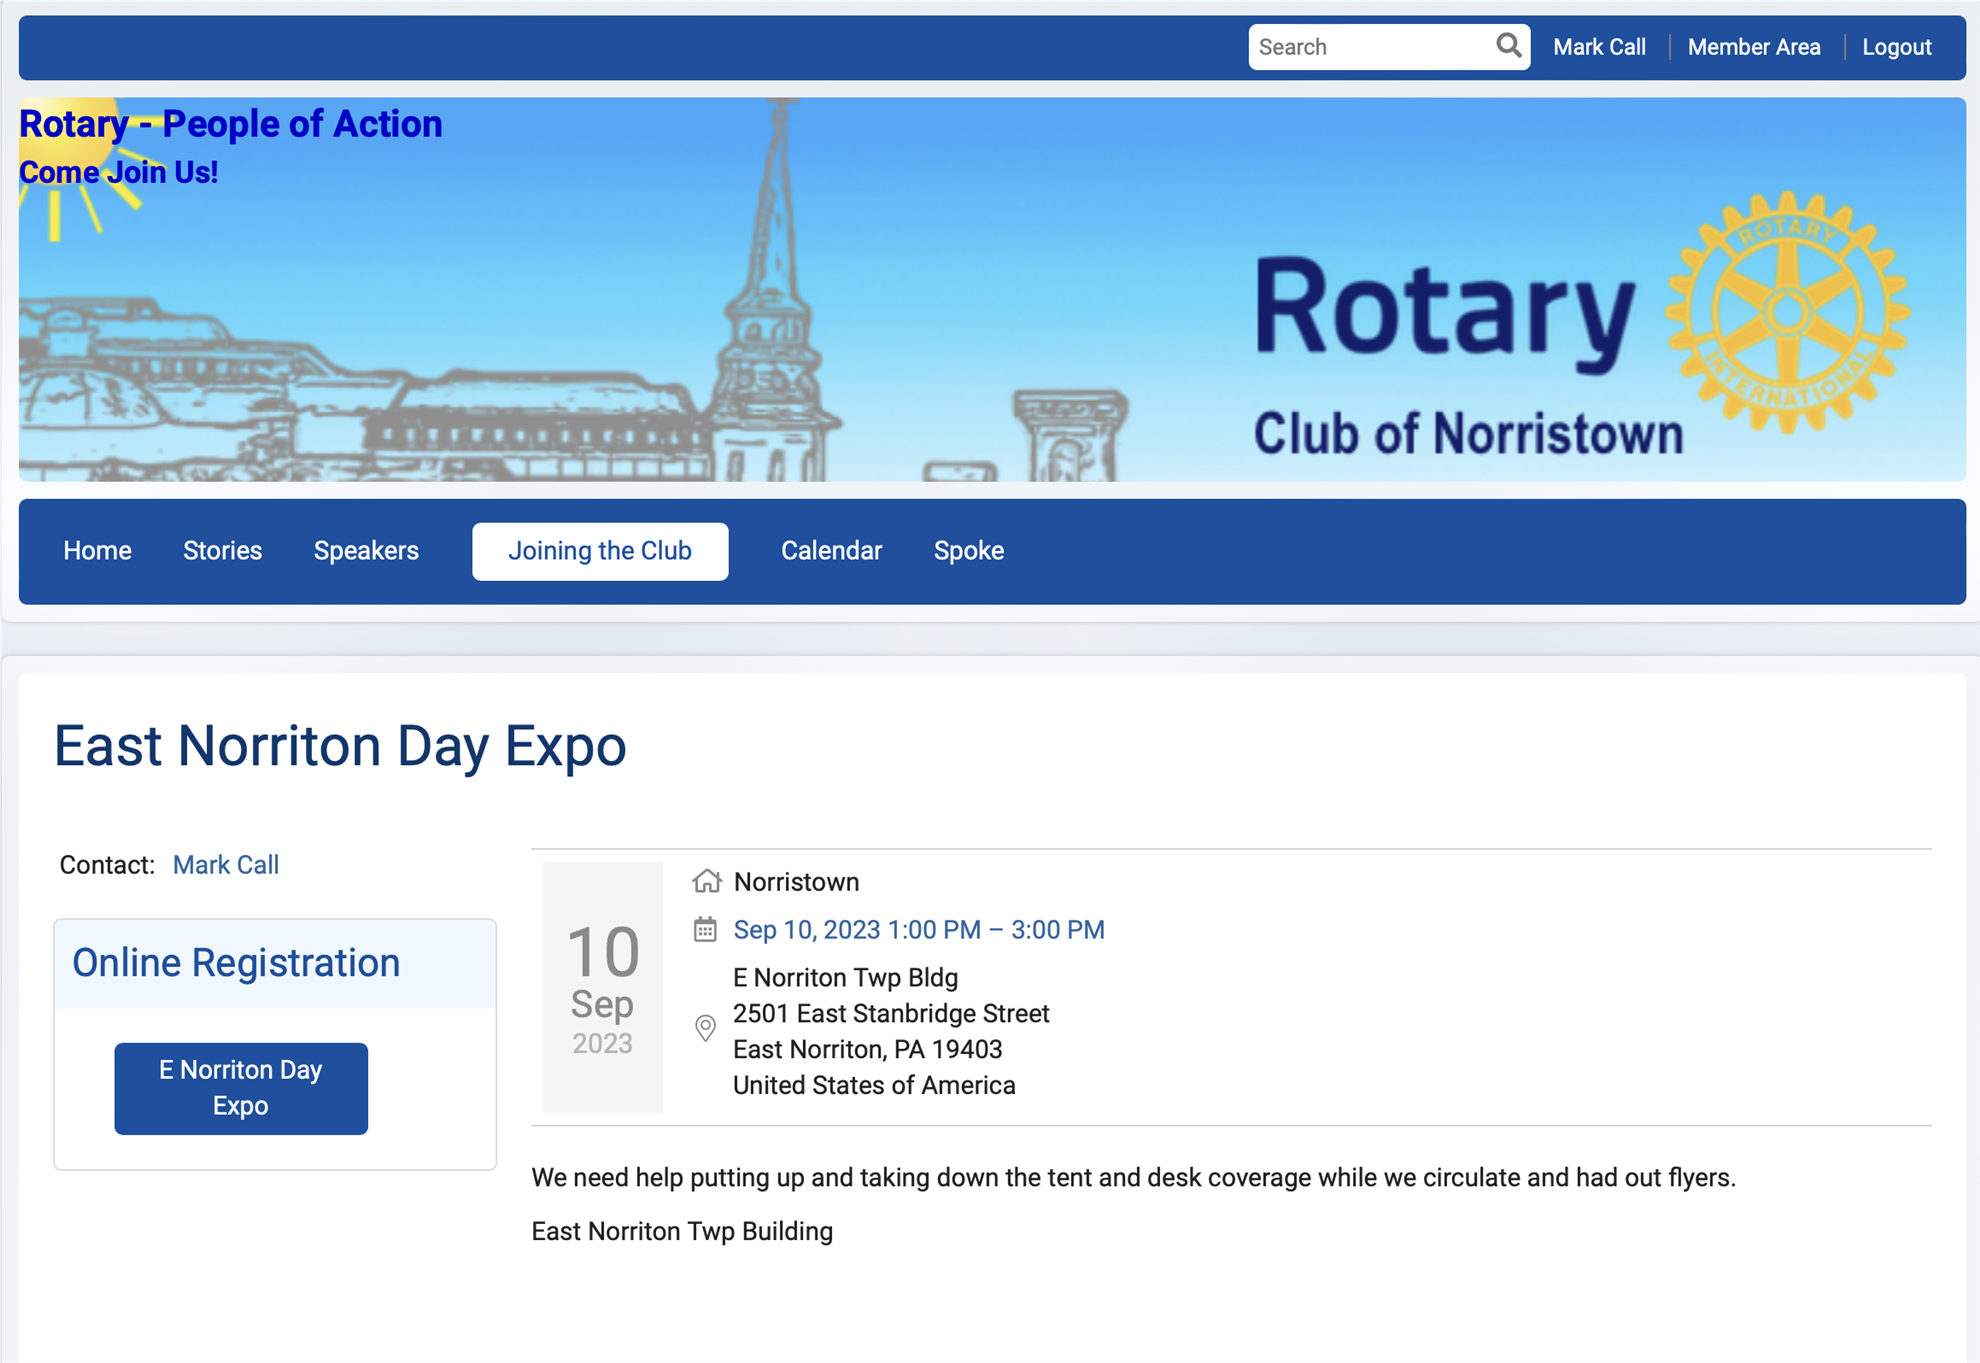This screenshot has width=1980, height=1363.
Task: Log out using the Logout link
Action: (x=1896, y=47)
